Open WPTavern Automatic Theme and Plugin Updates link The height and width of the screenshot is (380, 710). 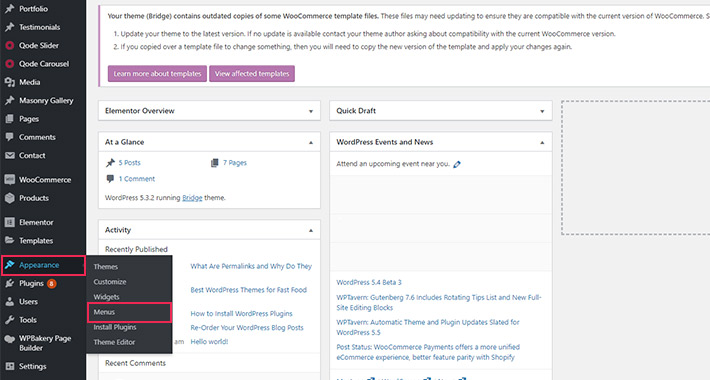(x=427, y=327)
